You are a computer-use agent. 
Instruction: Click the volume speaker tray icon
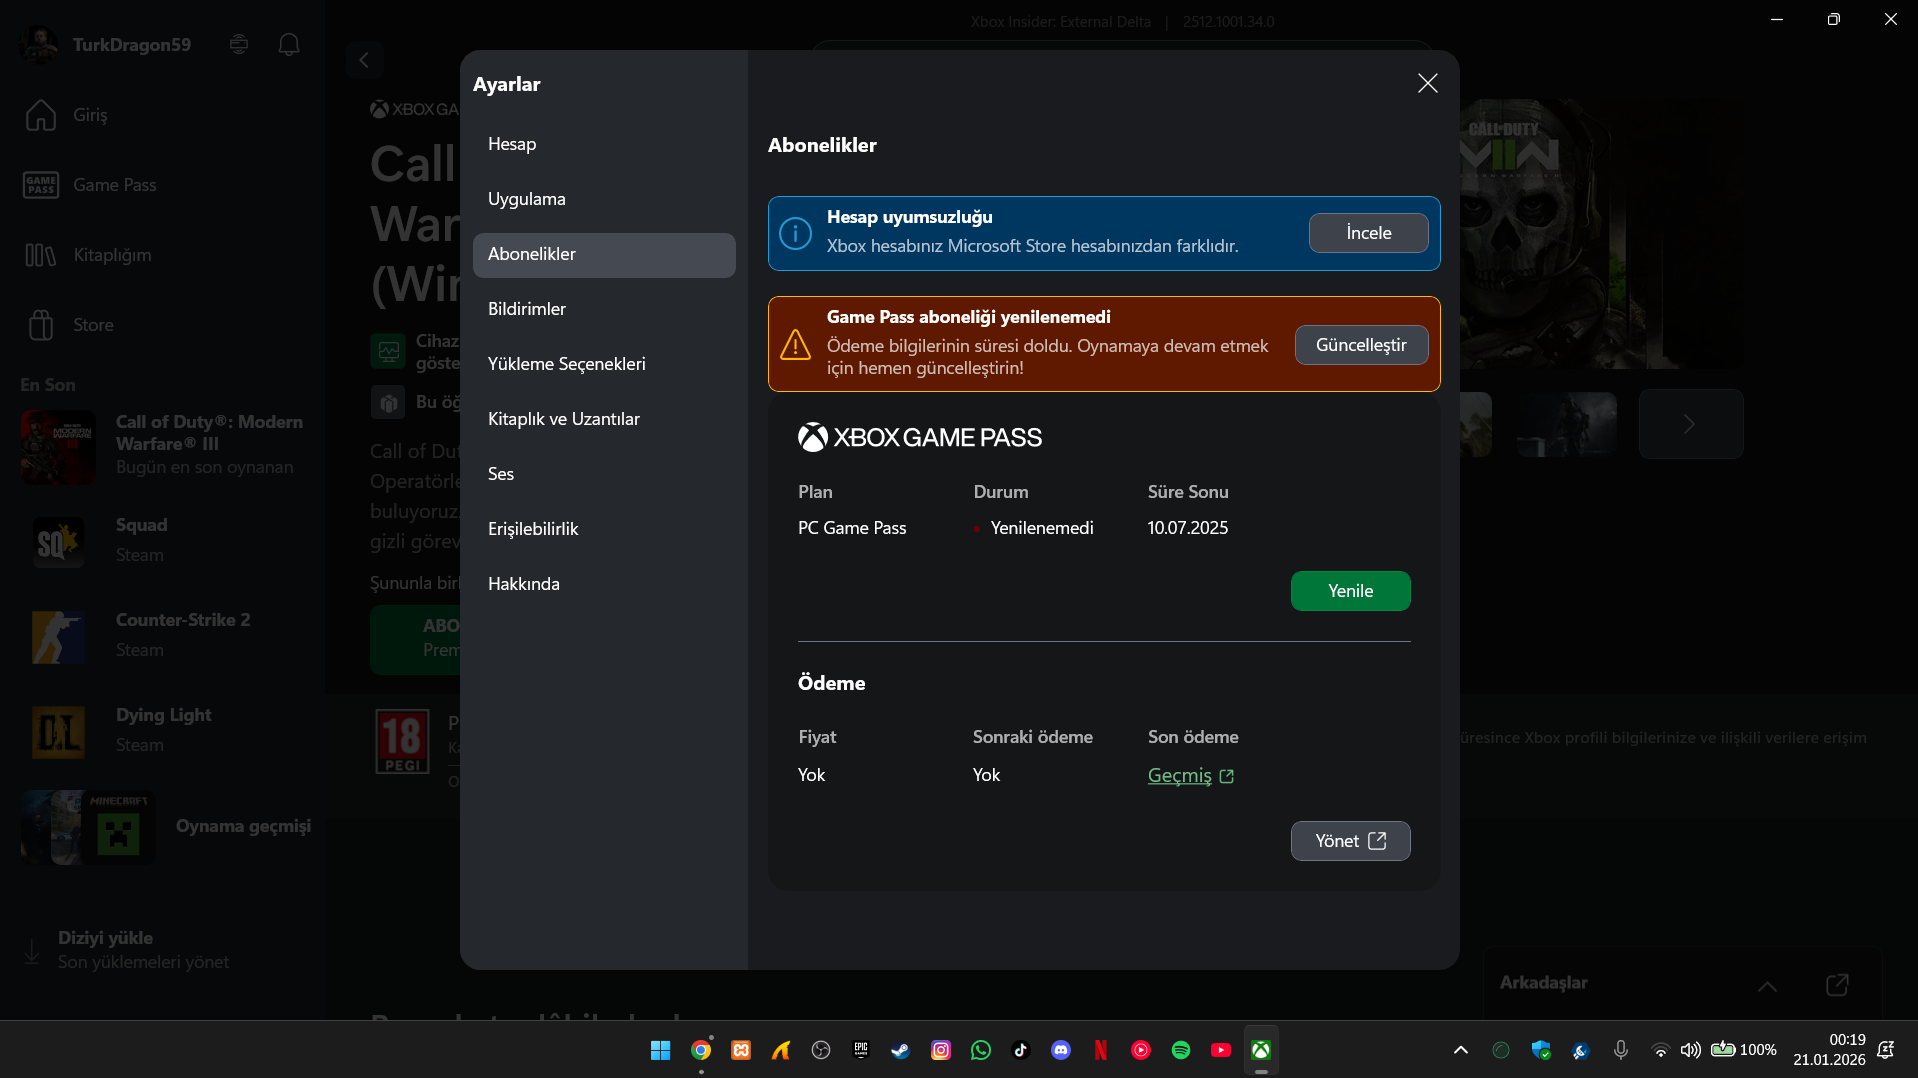point(1690,1050)
